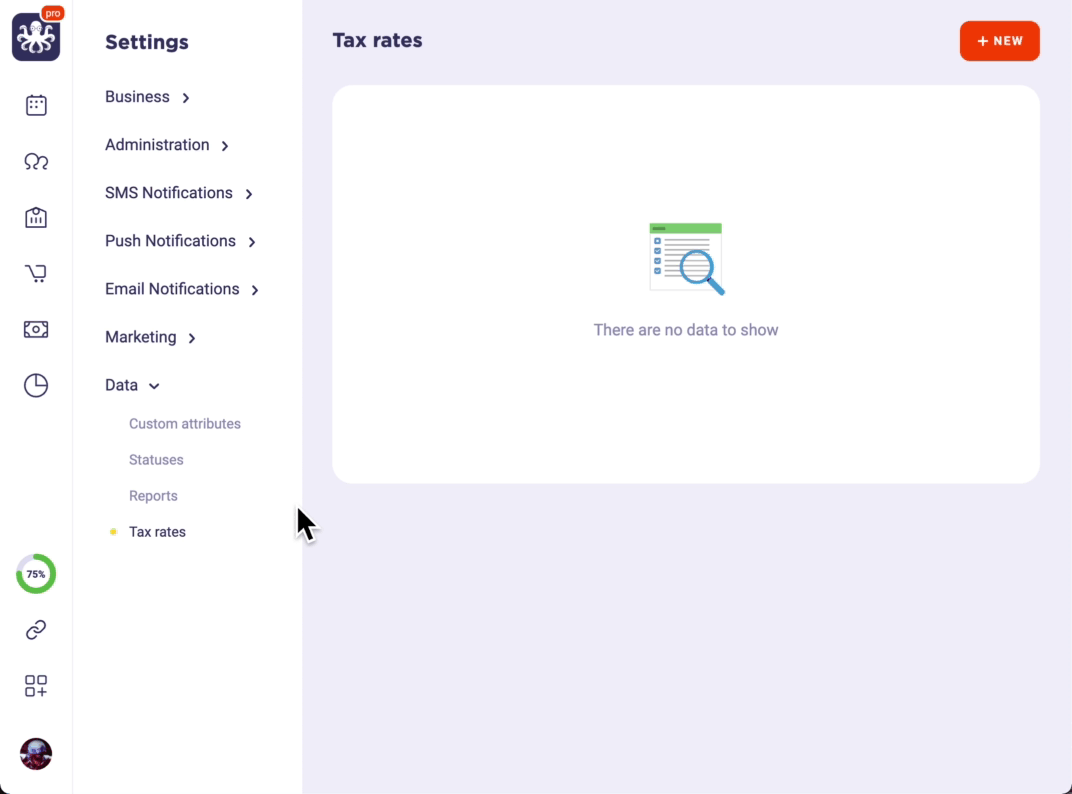Expand Email Notifications settings
This screenshot has height=794, width=1072.
pyautogui.click(x=182, y=289)
